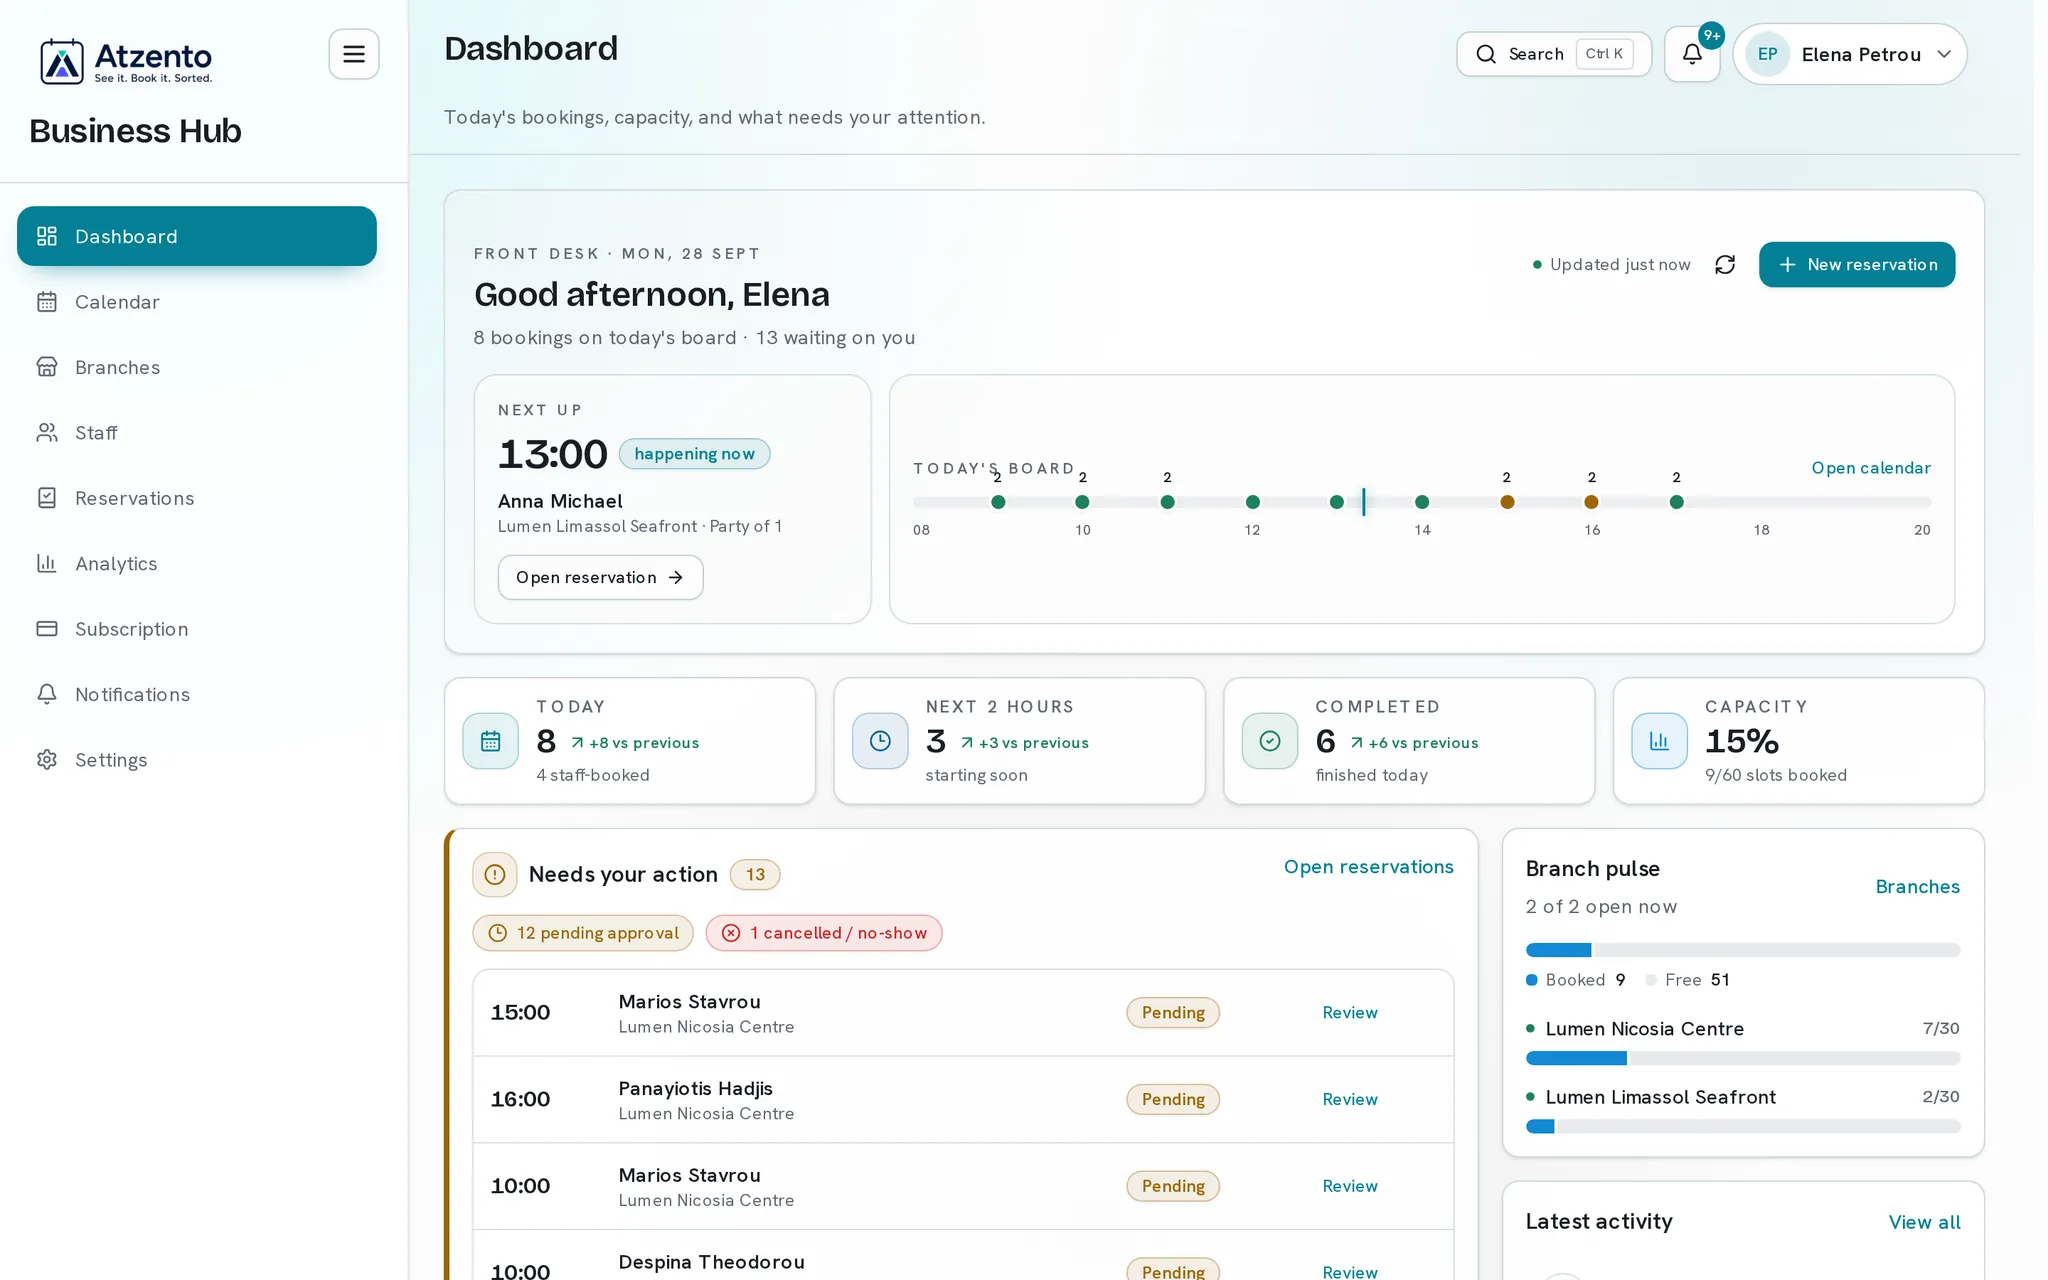Image resolution: width=2048 pixels, height=1280 pixels.
Task: Go to Calendar in sidebar
Action: (197, 302)
